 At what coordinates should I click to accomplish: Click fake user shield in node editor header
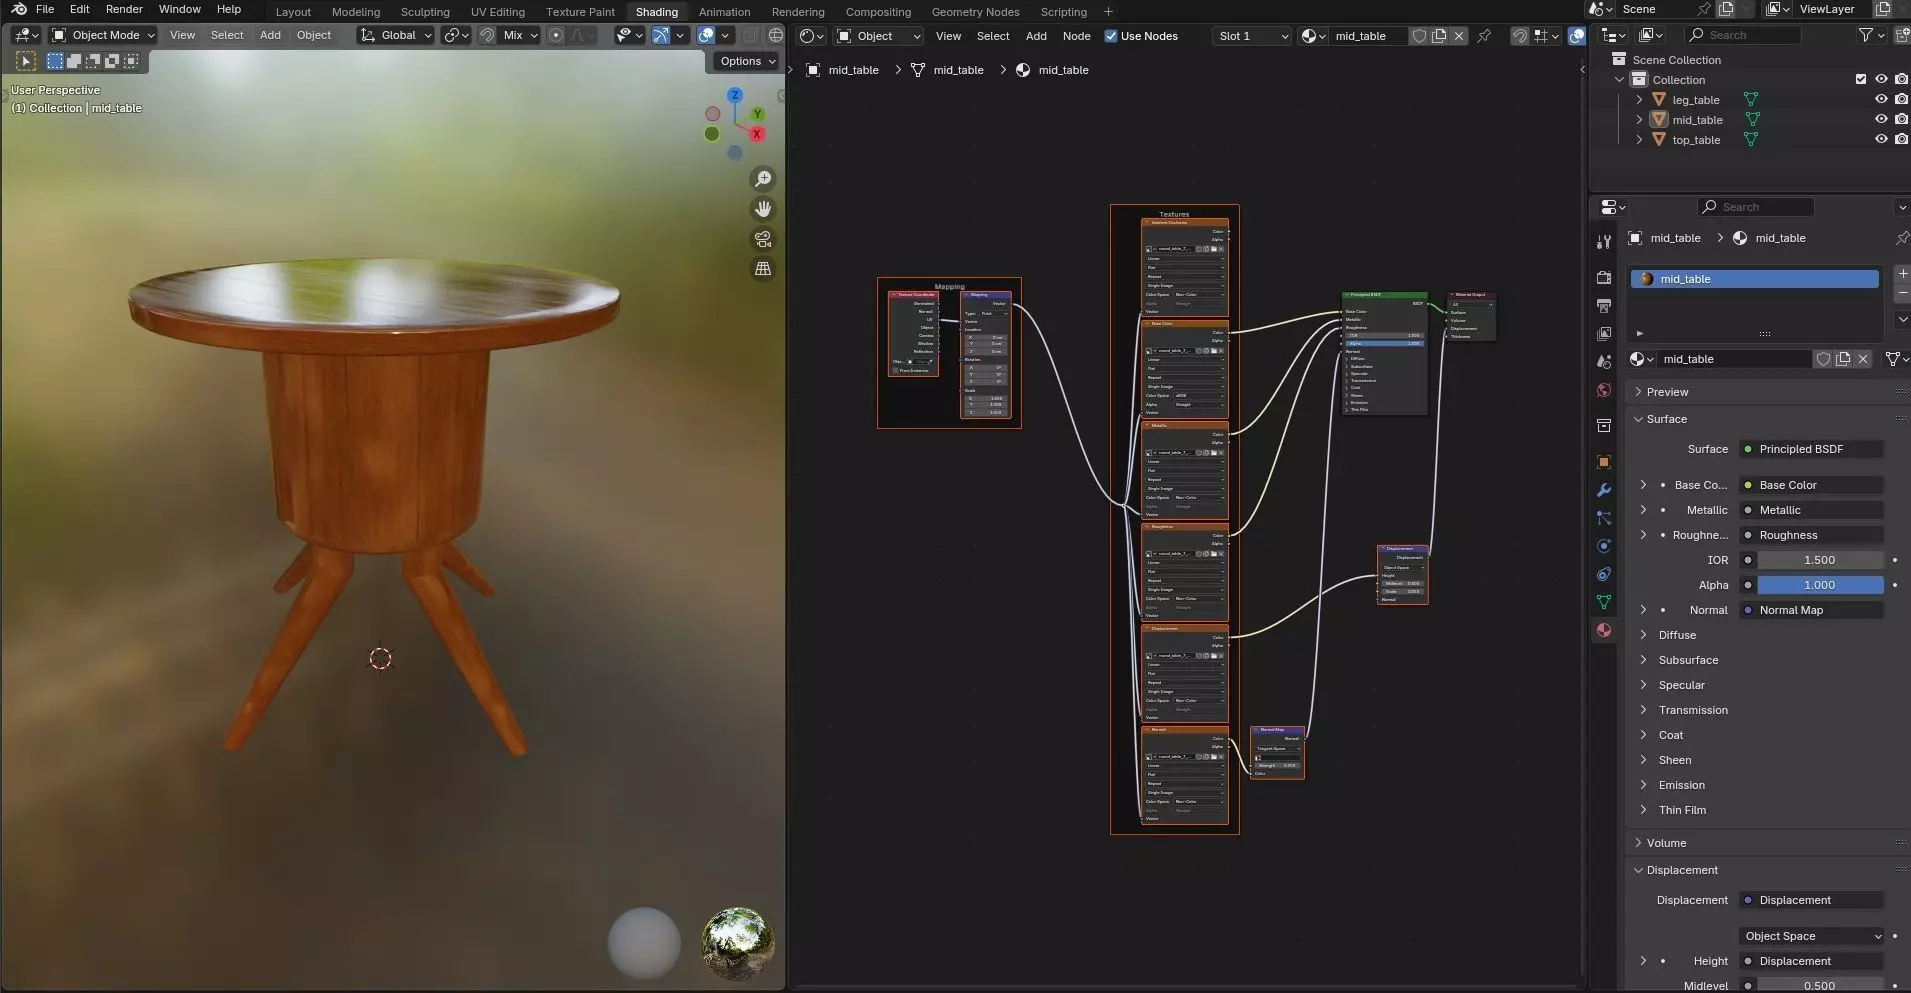(x=1419, y=36)
